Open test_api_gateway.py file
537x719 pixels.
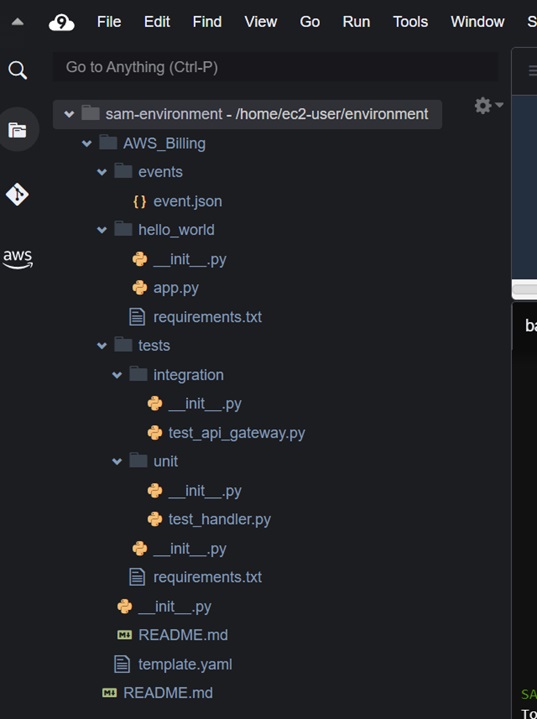(237, 433)
